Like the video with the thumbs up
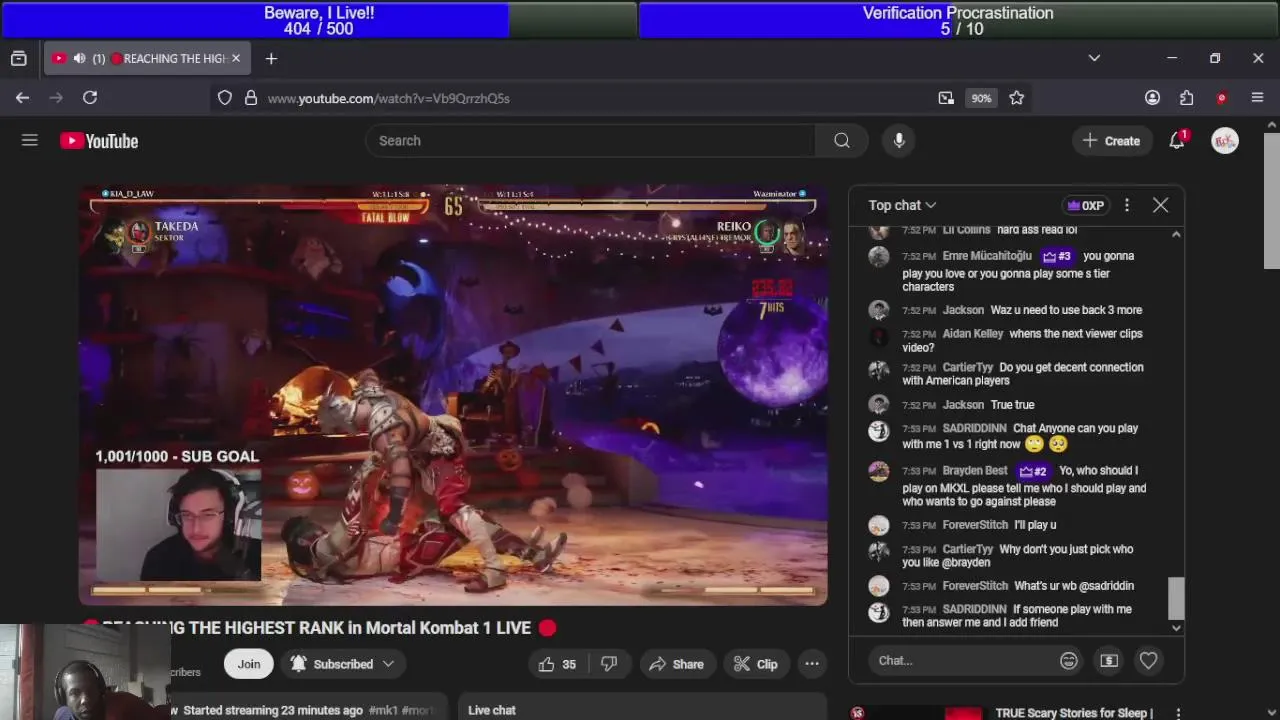This screenshot has height=720, width=1280. tap(557, 664)
